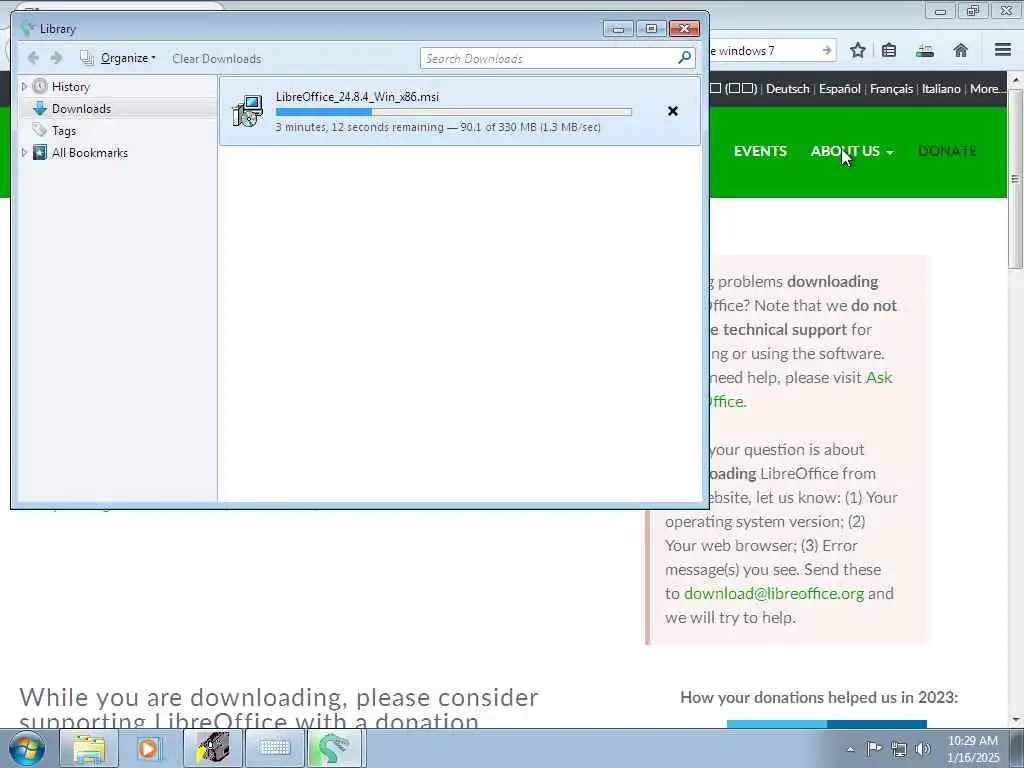Open the browser bookmarks list icon
The width and height of the screenshot is (1024, 768).
(889, 50)
